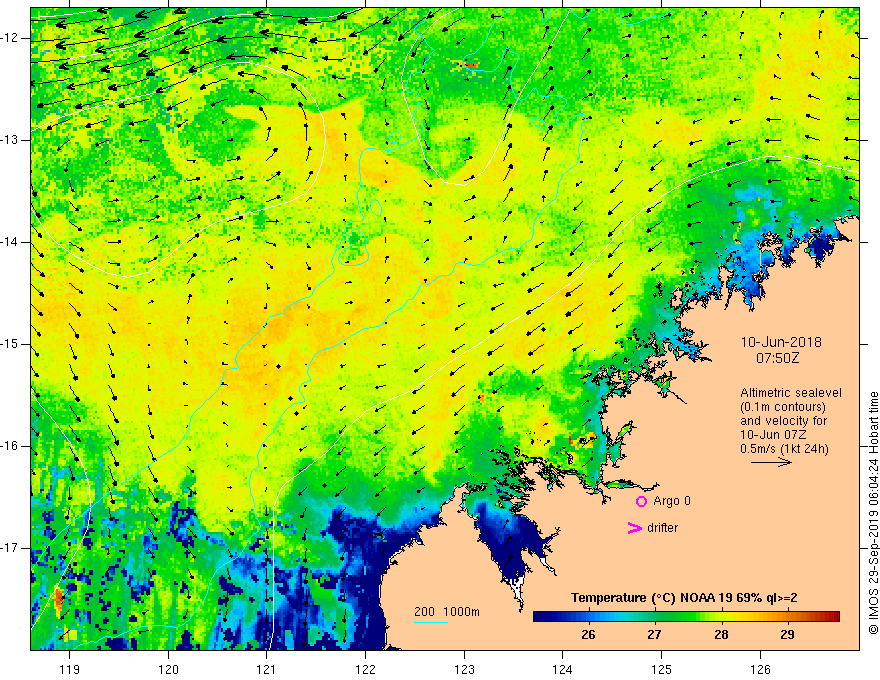Click the 123 longitude axis label

click(464, 669)
